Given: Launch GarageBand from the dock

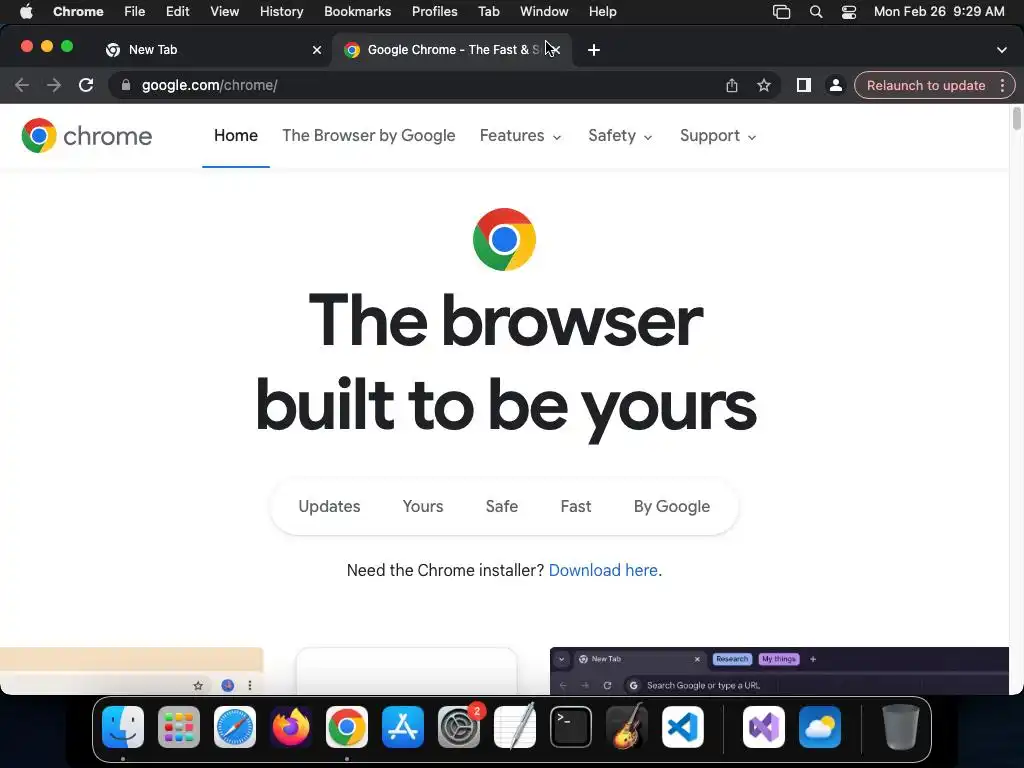Looking at the screenshot, I should click(626, 727).
